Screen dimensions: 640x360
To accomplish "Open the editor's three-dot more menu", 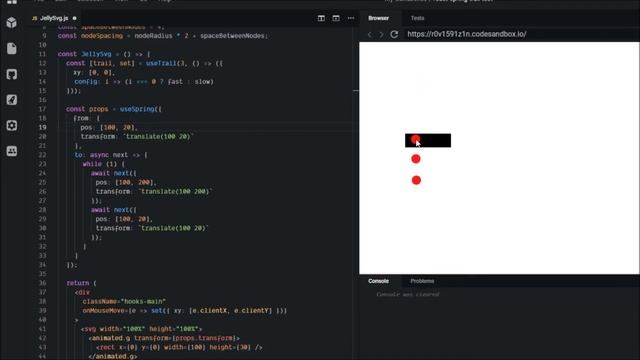I will point(351,18).
